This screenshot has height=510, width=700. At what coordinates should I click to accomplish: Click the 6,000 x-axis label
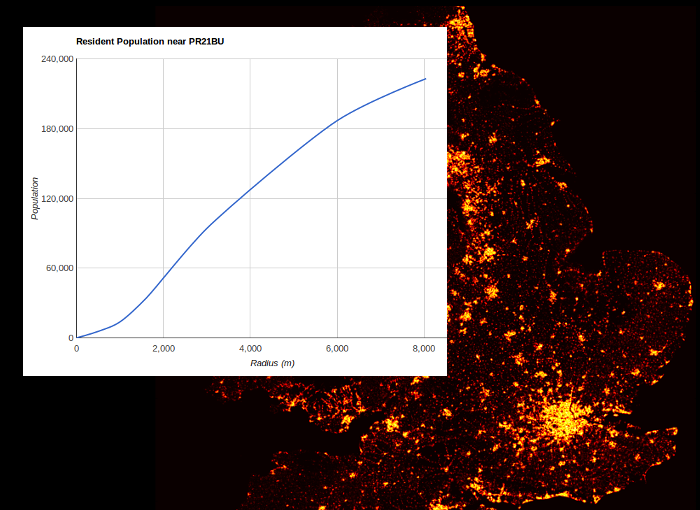pos(337,348)
